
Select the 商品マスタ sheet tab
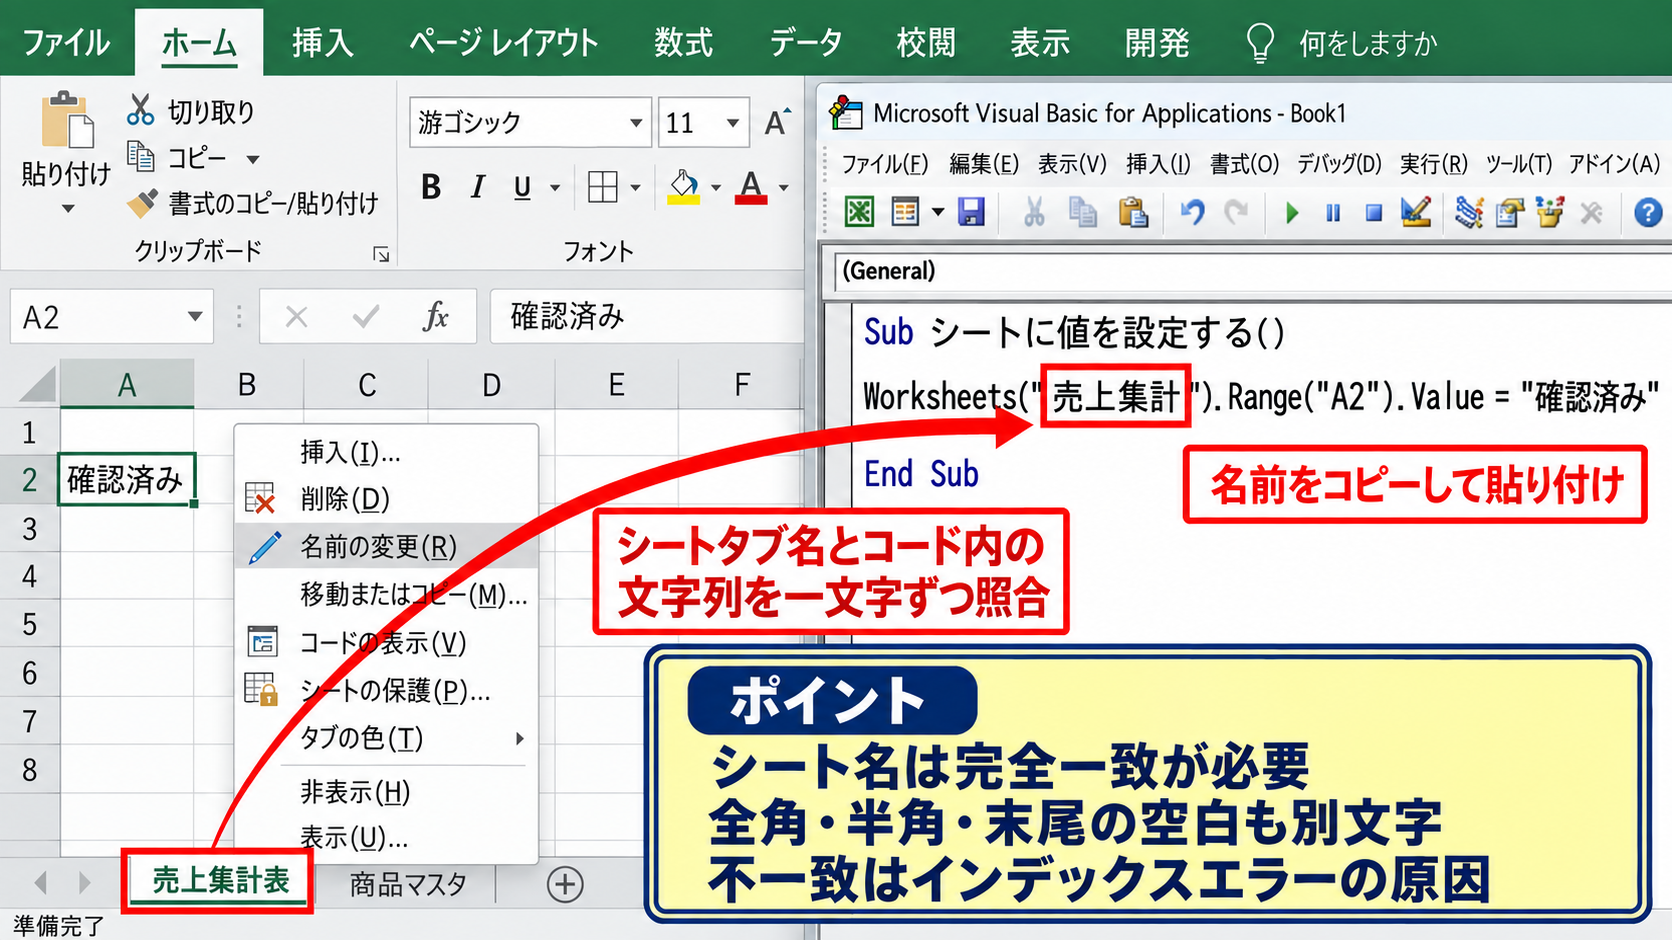[408, 884]
